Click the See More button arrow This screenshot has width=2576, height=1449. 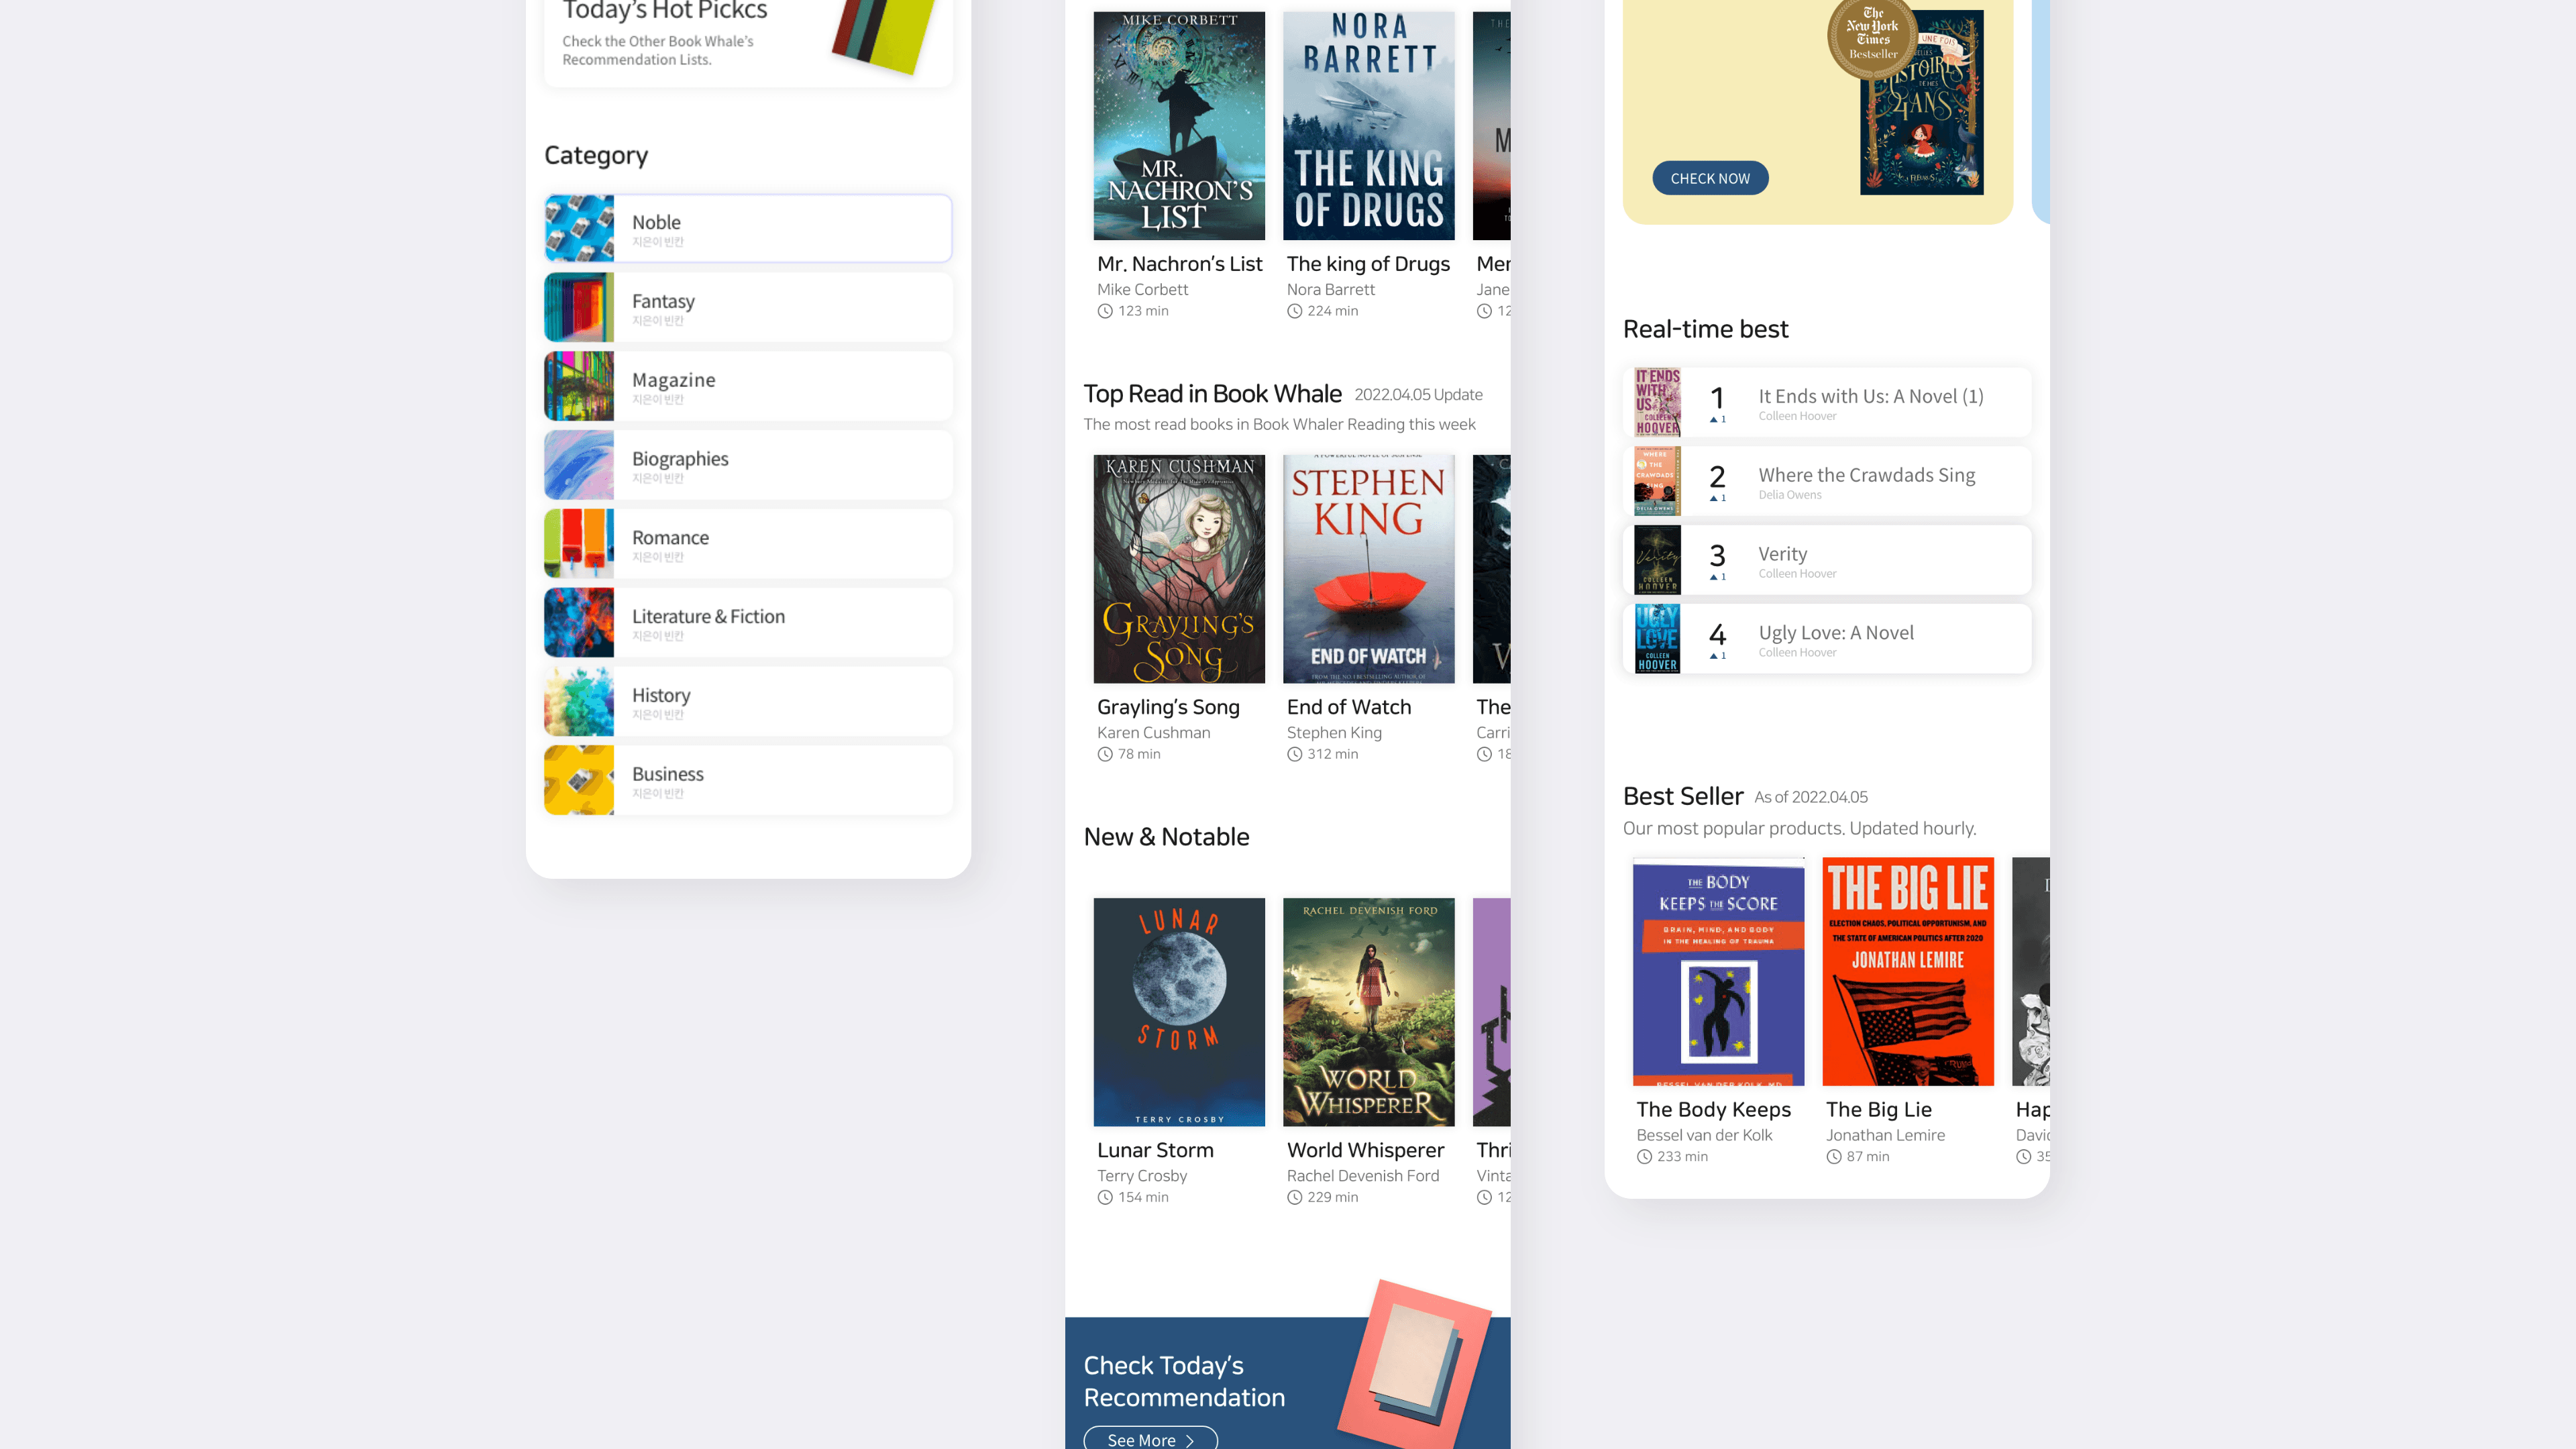pos(1190,1440)
